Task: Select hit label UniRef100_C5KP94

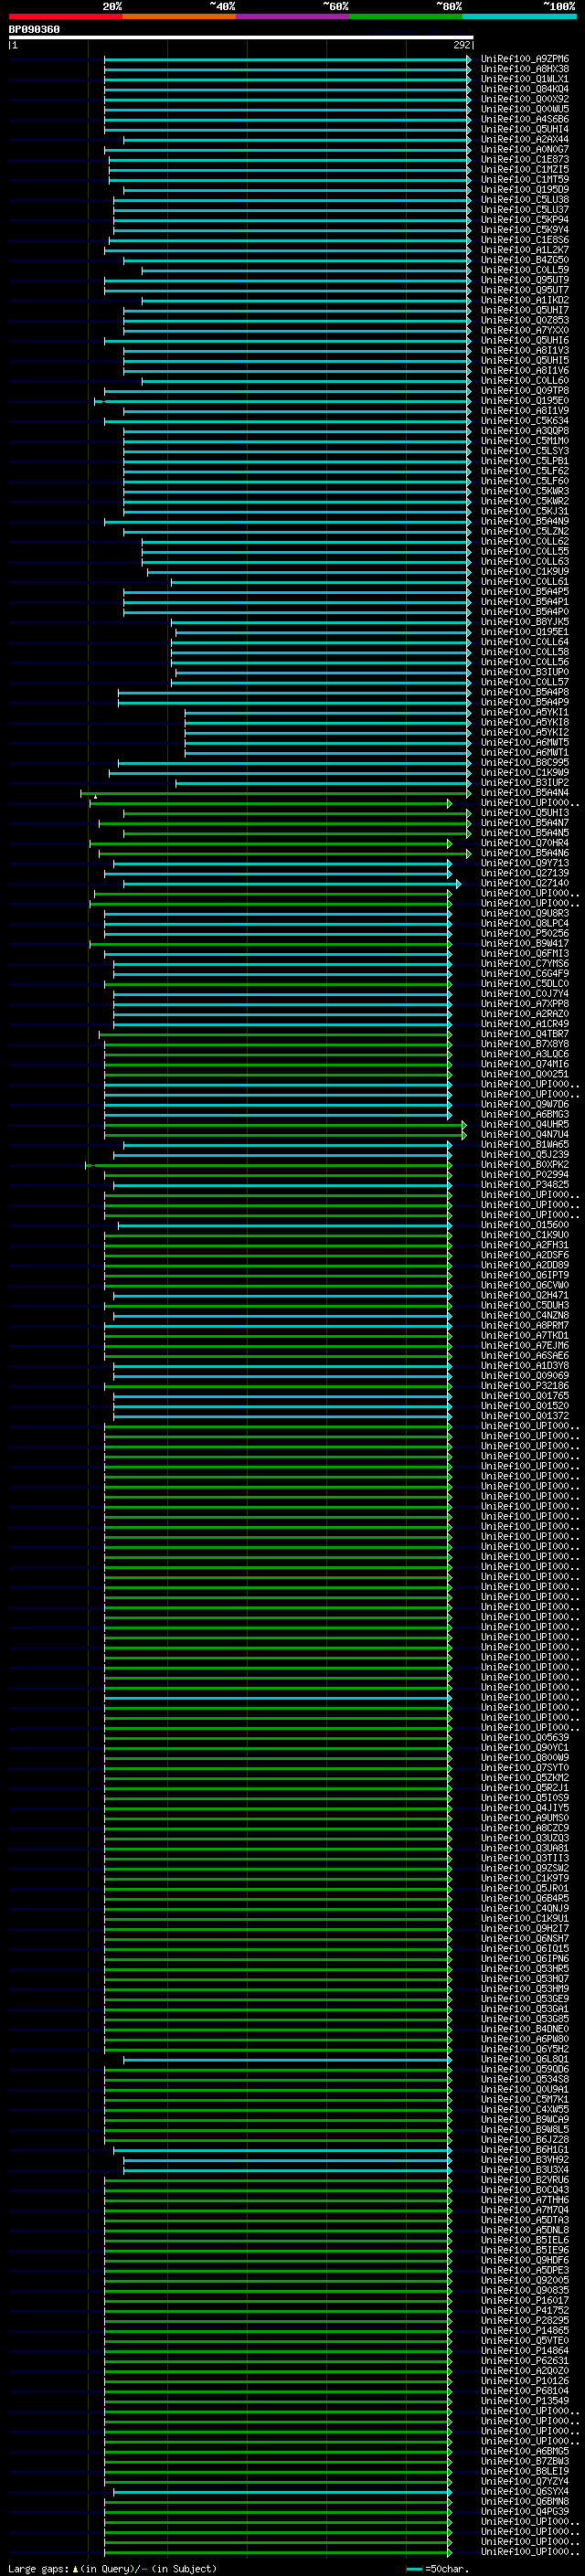Action: [525, 220]
